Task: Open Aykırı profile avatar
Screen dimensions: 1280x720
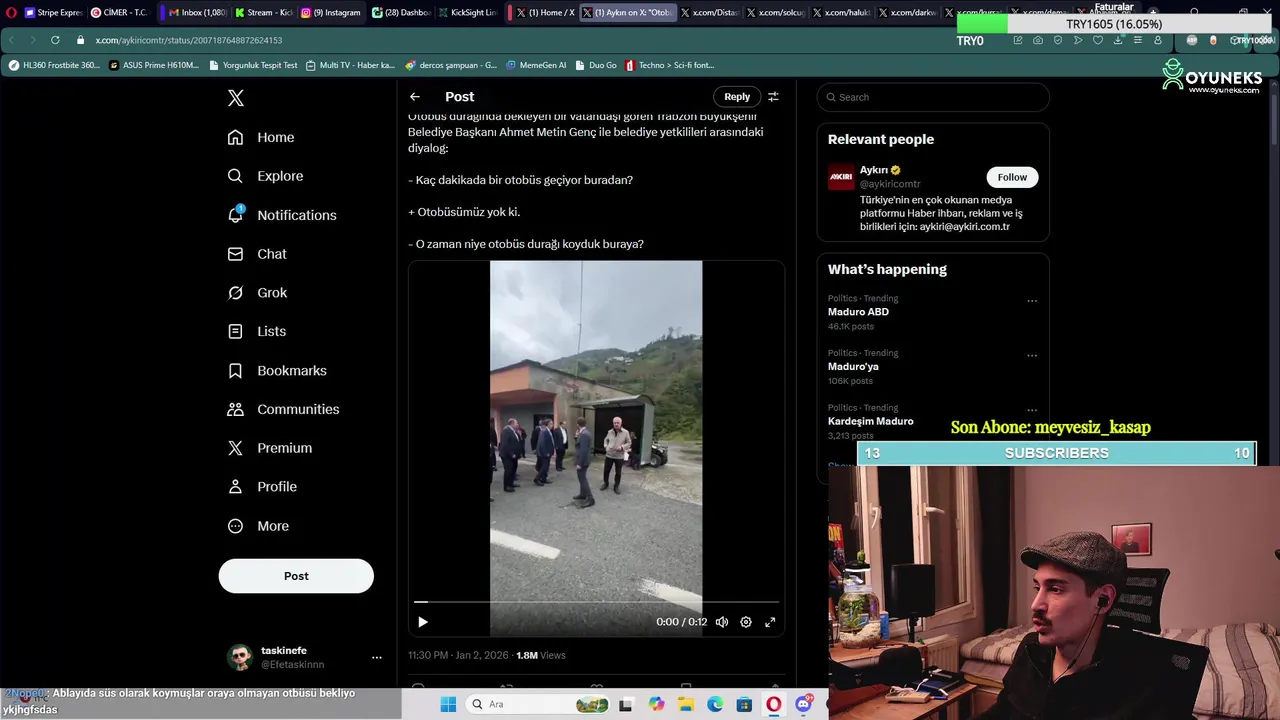Action: tap(841, 177)
